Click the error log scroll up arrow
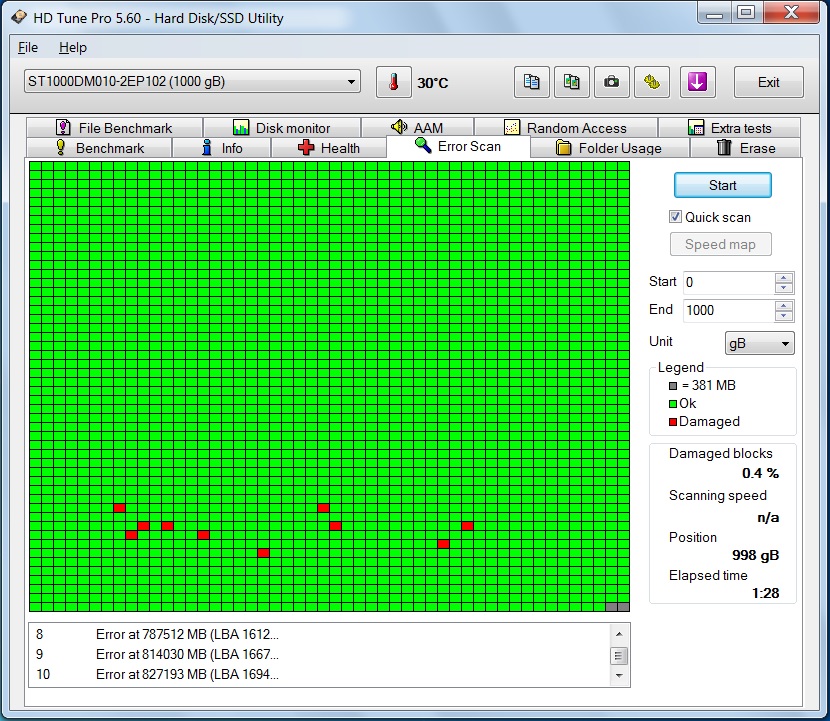The height and width of the screenshot is (721, 830). [x=619, y=634]
